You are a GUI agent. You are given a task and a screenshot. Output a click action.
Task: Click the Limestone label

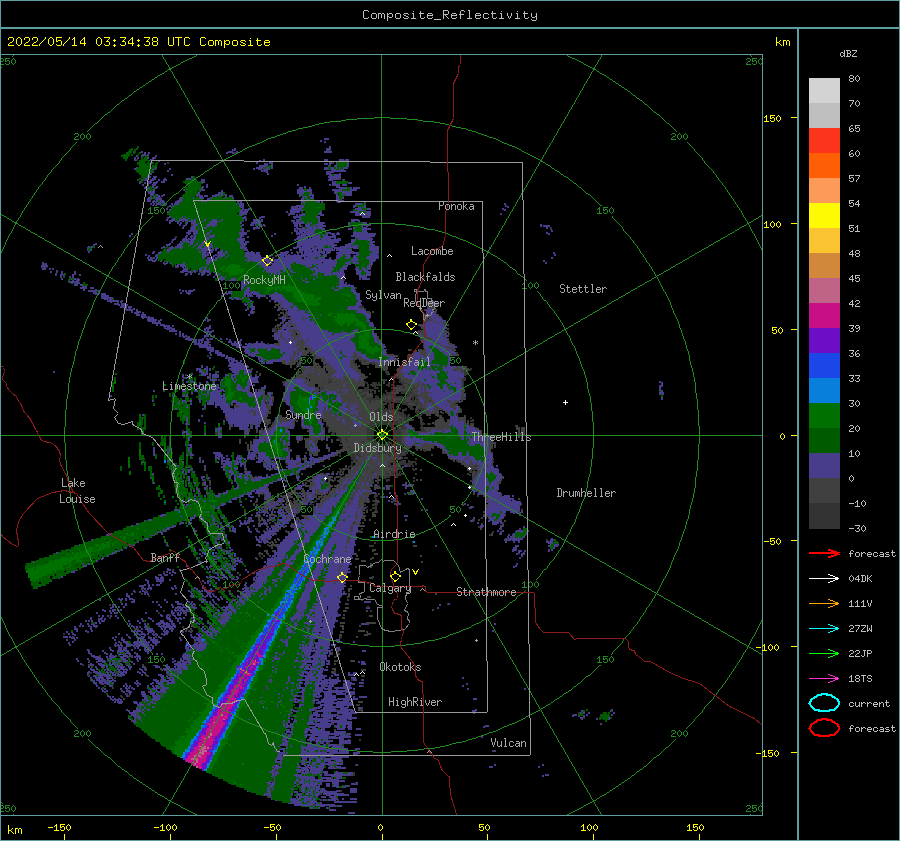click(x=189, y=386)
